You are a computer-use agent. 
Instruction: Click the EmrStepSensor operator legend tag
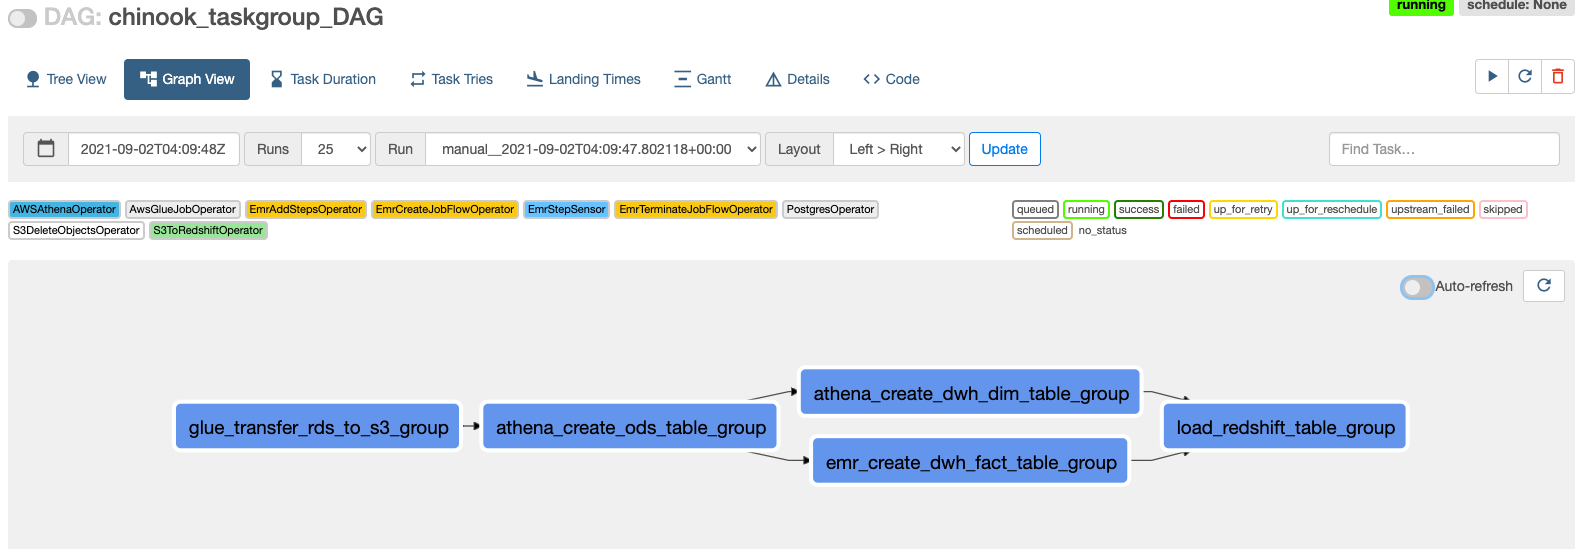pos(566,209)
